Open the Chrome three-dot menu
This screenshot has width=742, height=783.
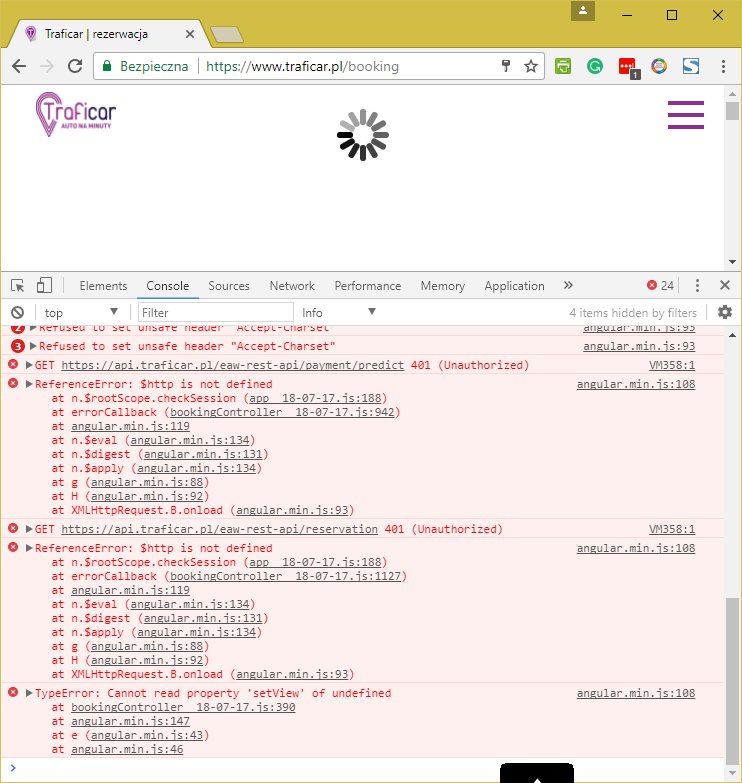pos(723,66)
